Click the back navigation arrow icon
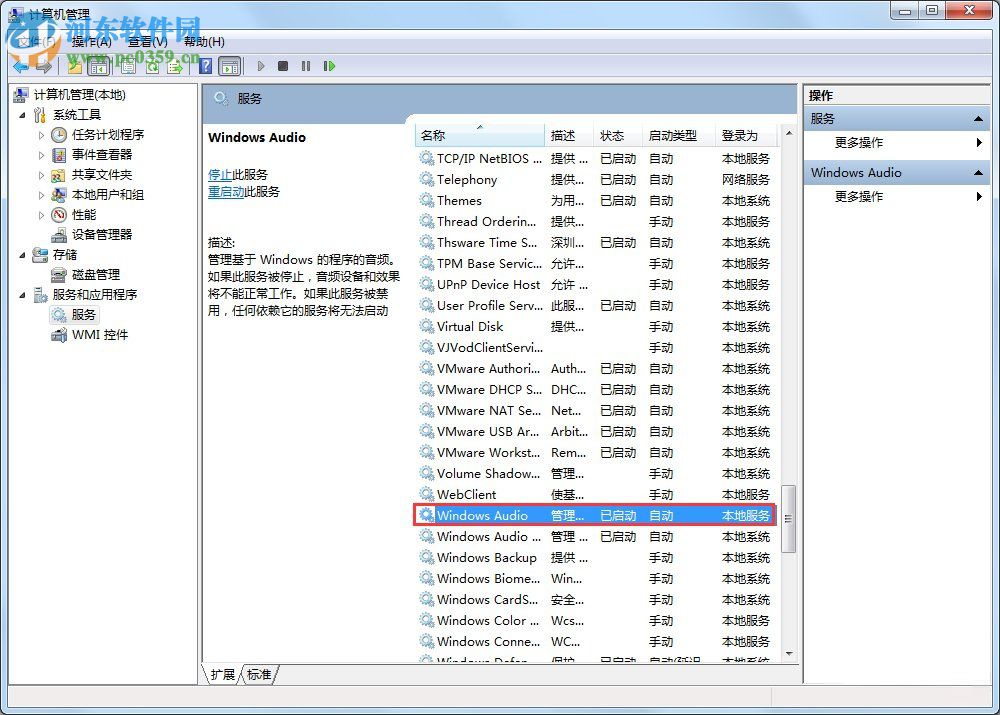Viewport: 1000px width, 715px height. pyautogui.click(x=20, y=66)
